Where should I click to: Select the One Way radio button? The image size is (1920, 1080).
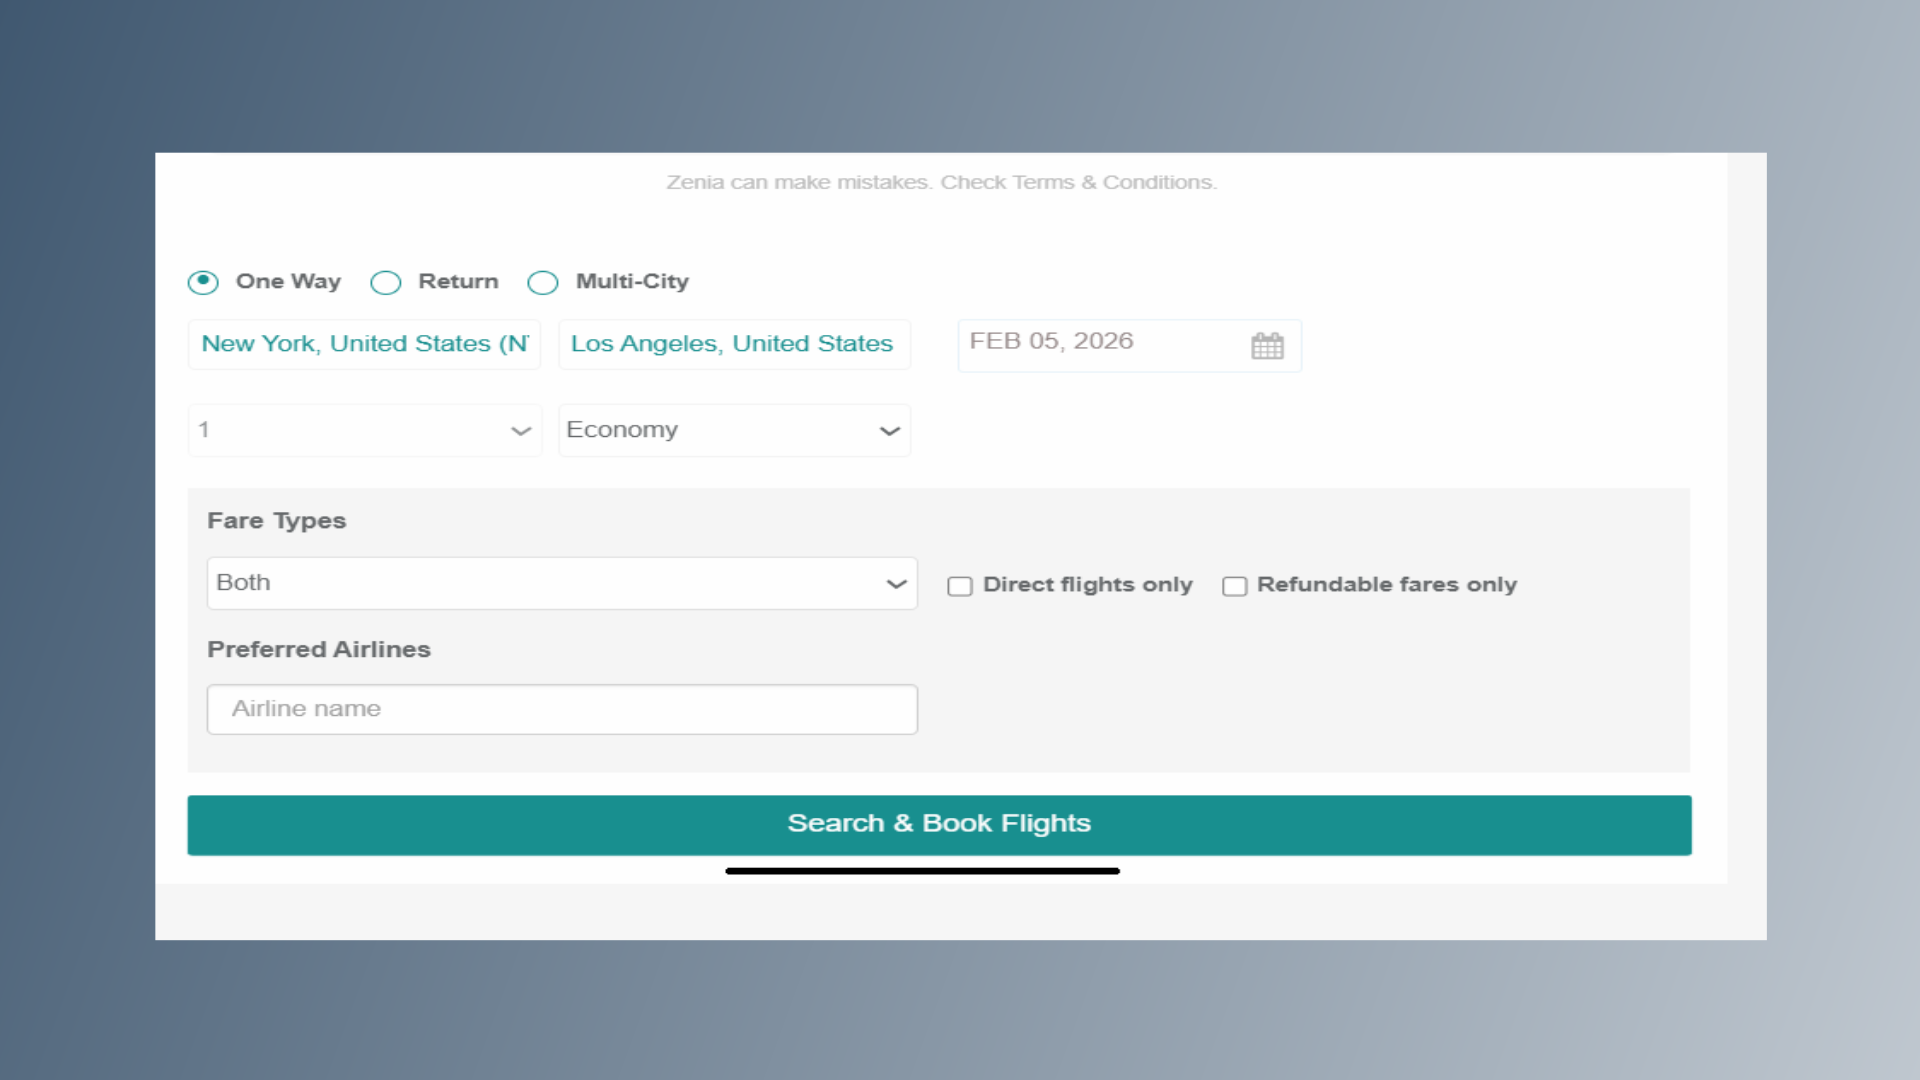pyautogui.click(x=203, y=282)
